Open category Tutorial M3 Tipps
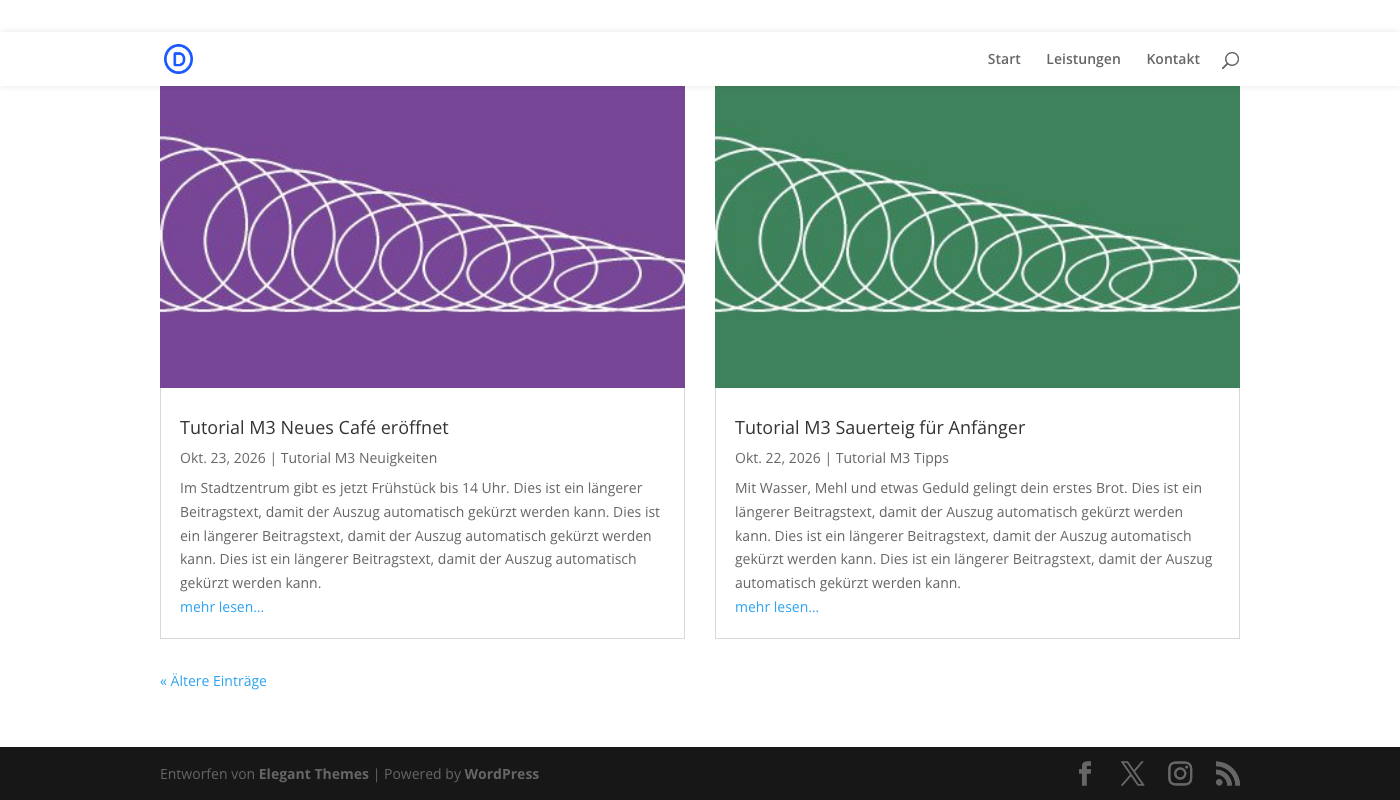This screenshot has width=1400, height=800. pos(892,458)
